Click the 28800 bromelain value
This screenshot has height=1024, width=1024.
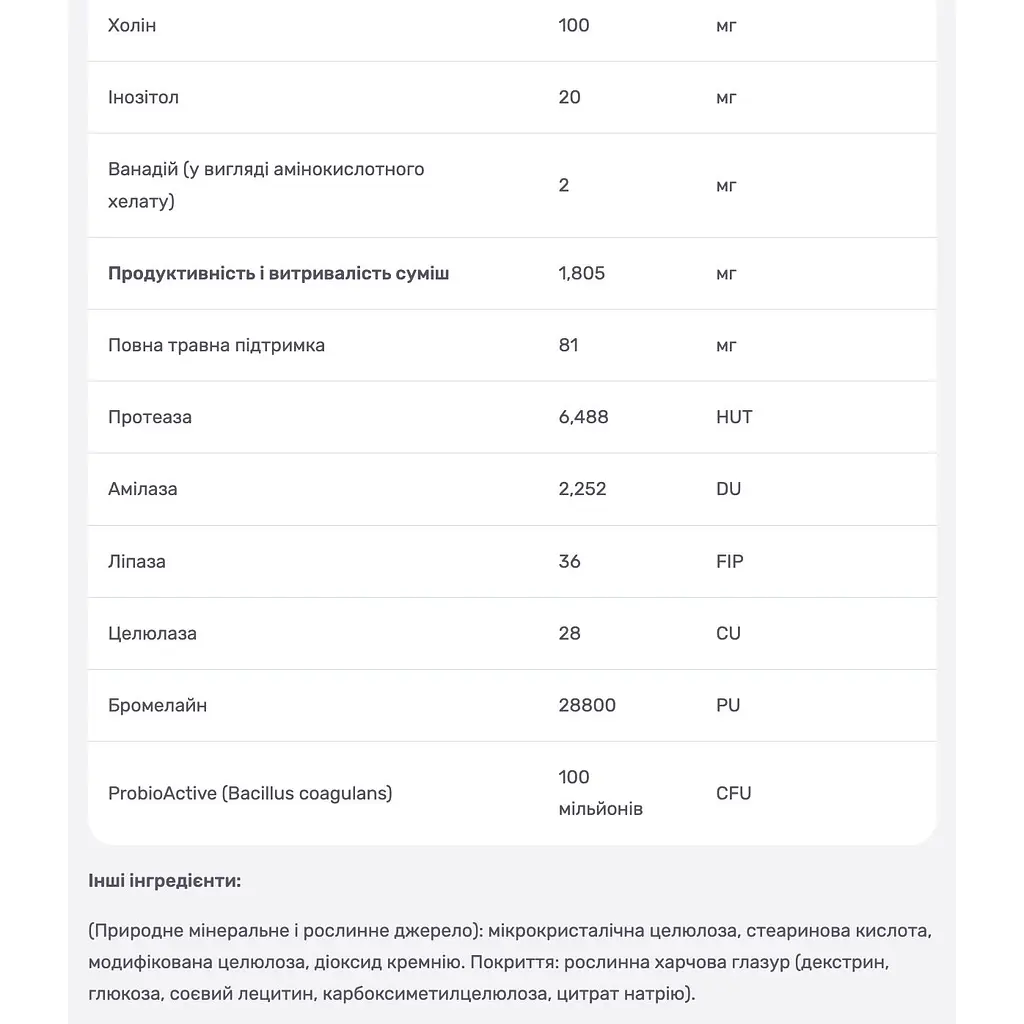(587, 705)
